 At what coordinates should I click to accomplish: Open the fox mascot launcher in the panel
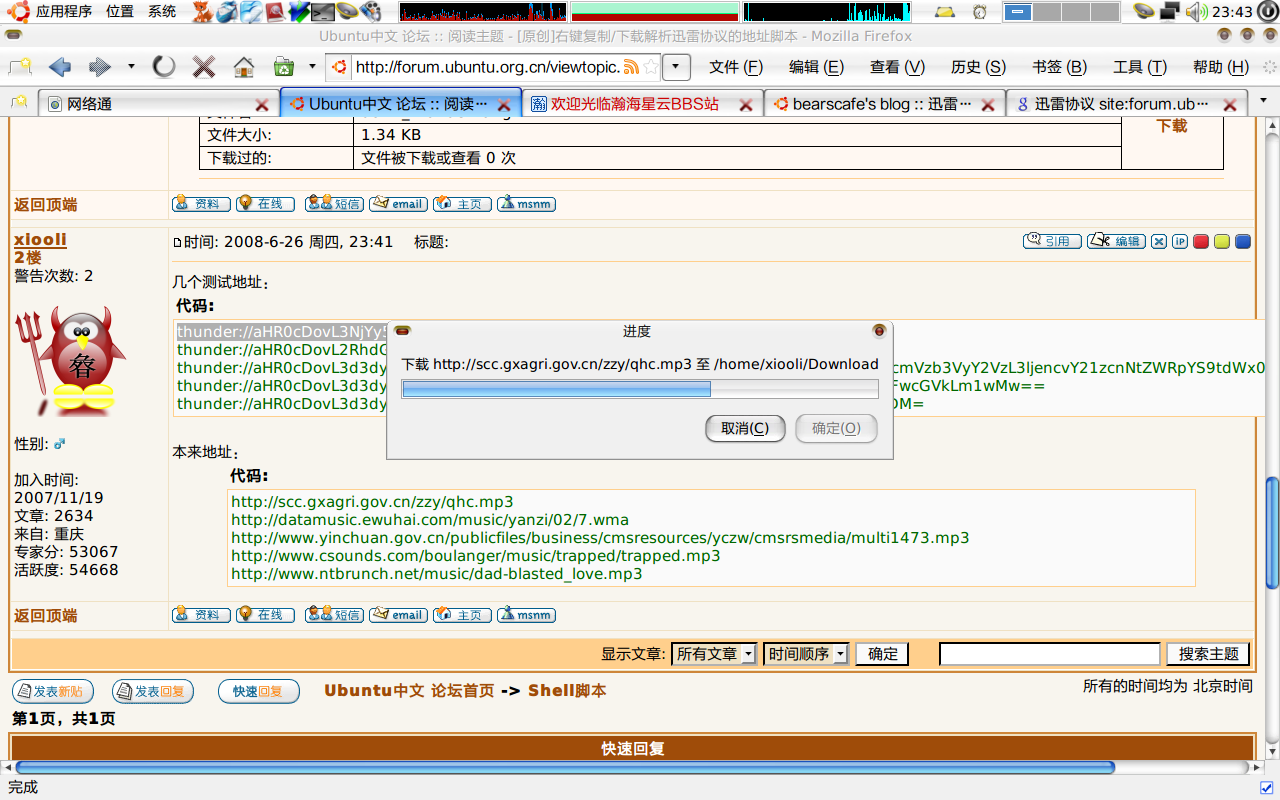tap(202, 12)
